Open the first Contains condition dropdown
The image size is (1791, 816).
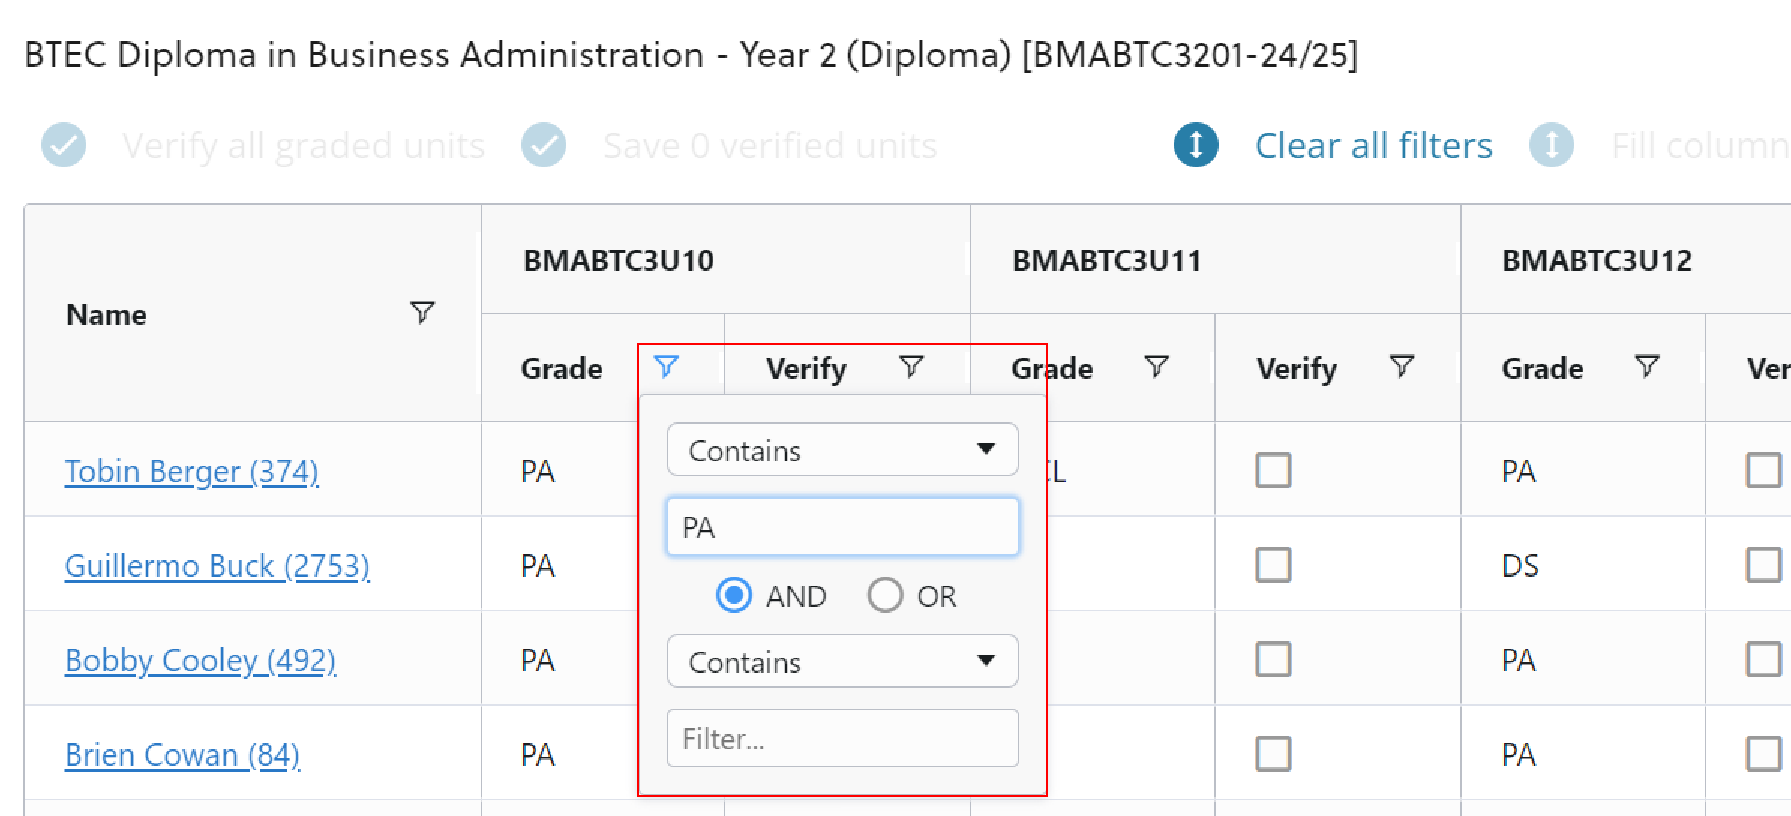[841, 450]
